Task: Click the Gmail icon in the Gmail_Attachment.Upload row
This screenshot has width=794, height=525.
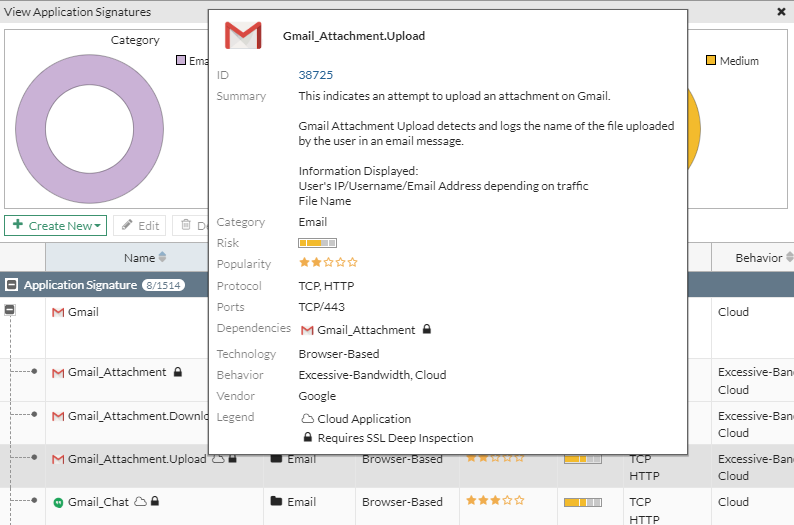Action: click(58, 459)
